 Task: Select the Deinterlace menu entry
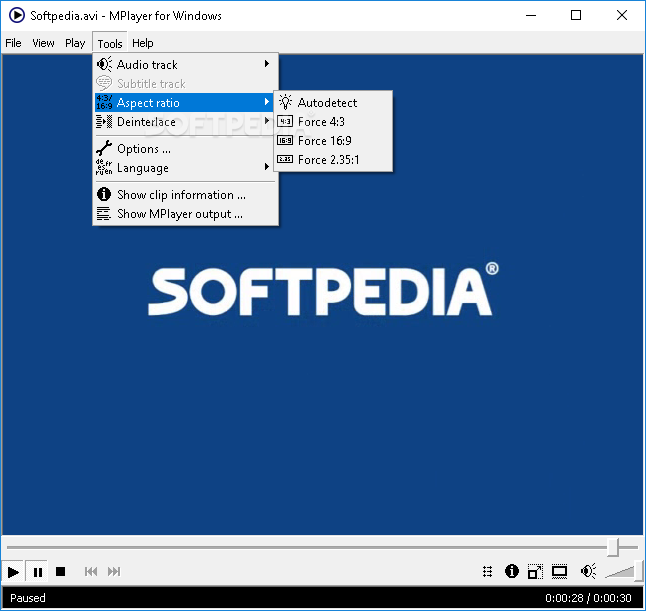185,122
